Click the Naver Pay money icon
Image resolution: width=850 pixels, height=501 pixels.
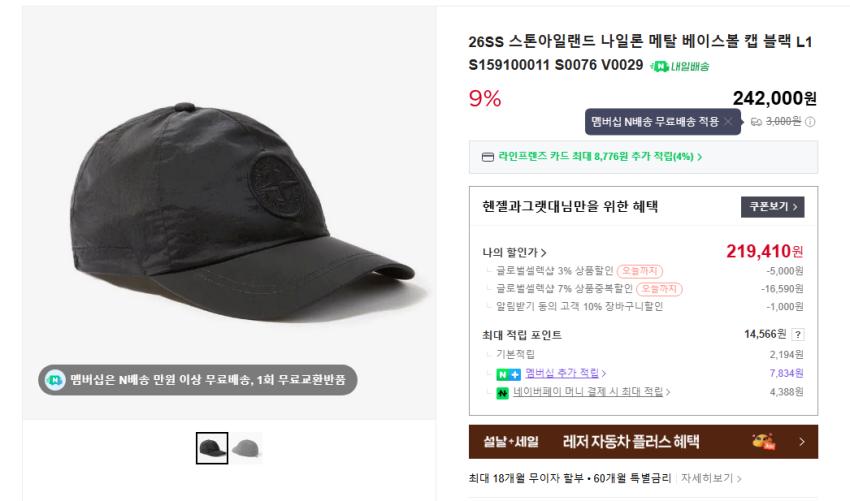(503, 393)
